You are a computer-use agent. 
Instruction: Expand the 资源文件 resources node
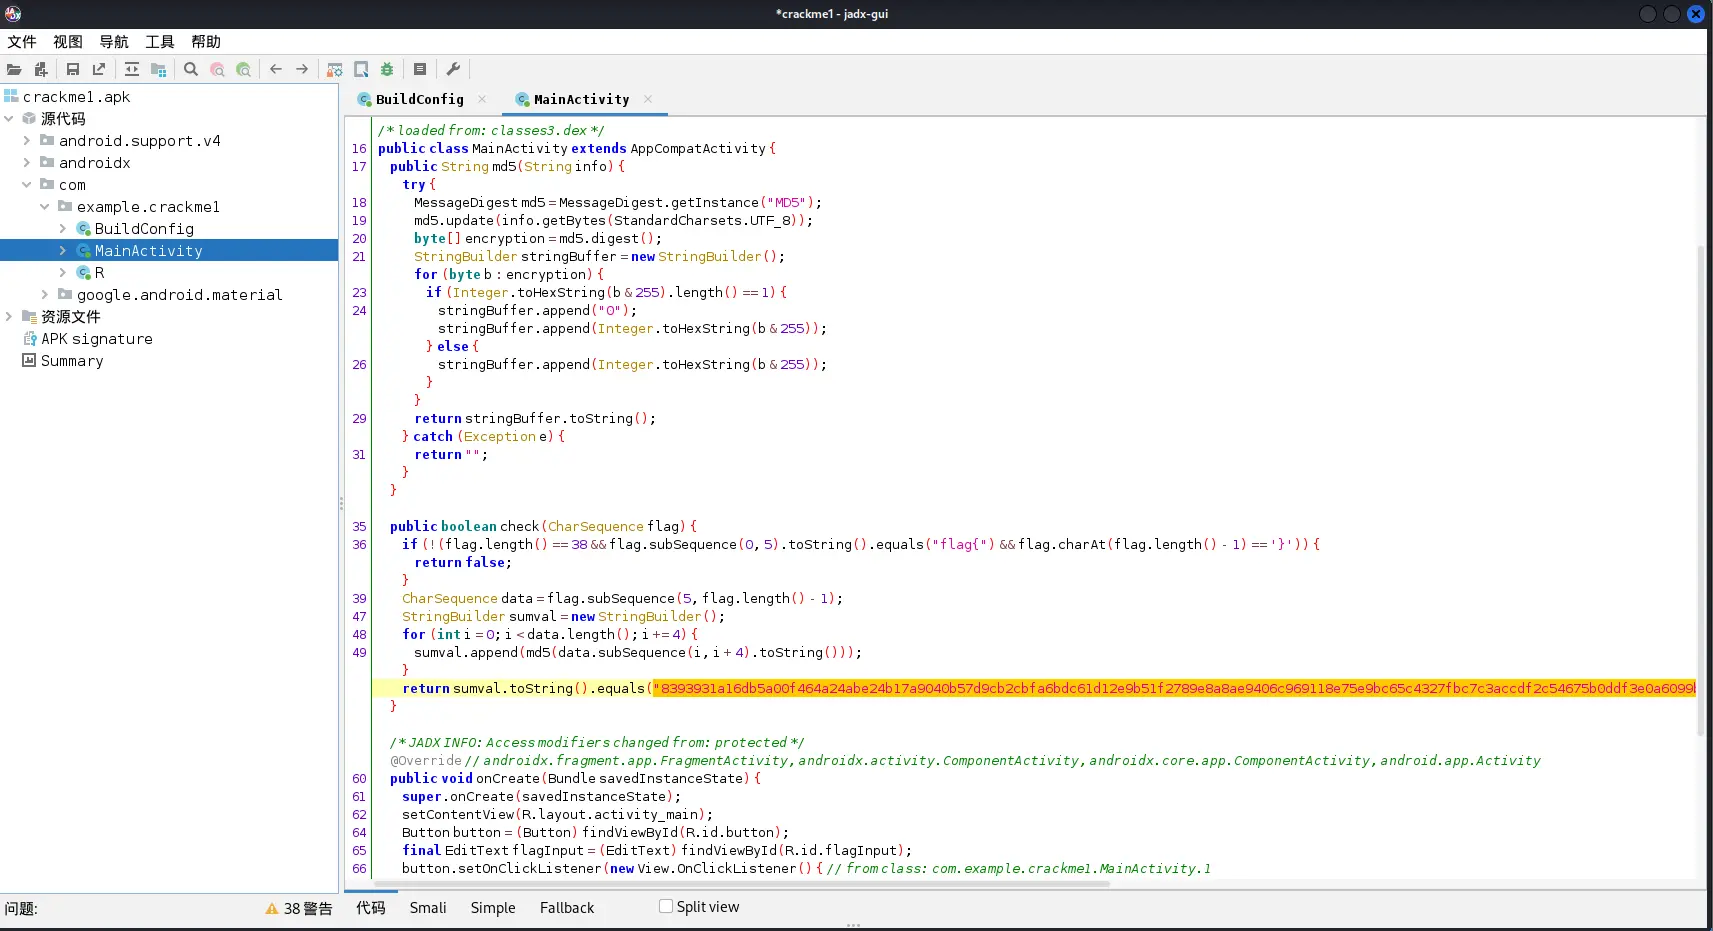(9, 317)
